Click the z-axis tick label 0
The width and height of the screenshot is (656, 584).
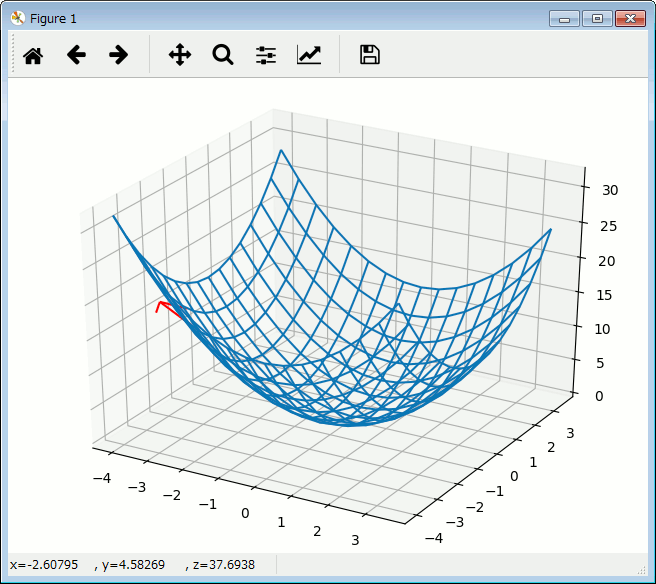[x=597, y=396]
